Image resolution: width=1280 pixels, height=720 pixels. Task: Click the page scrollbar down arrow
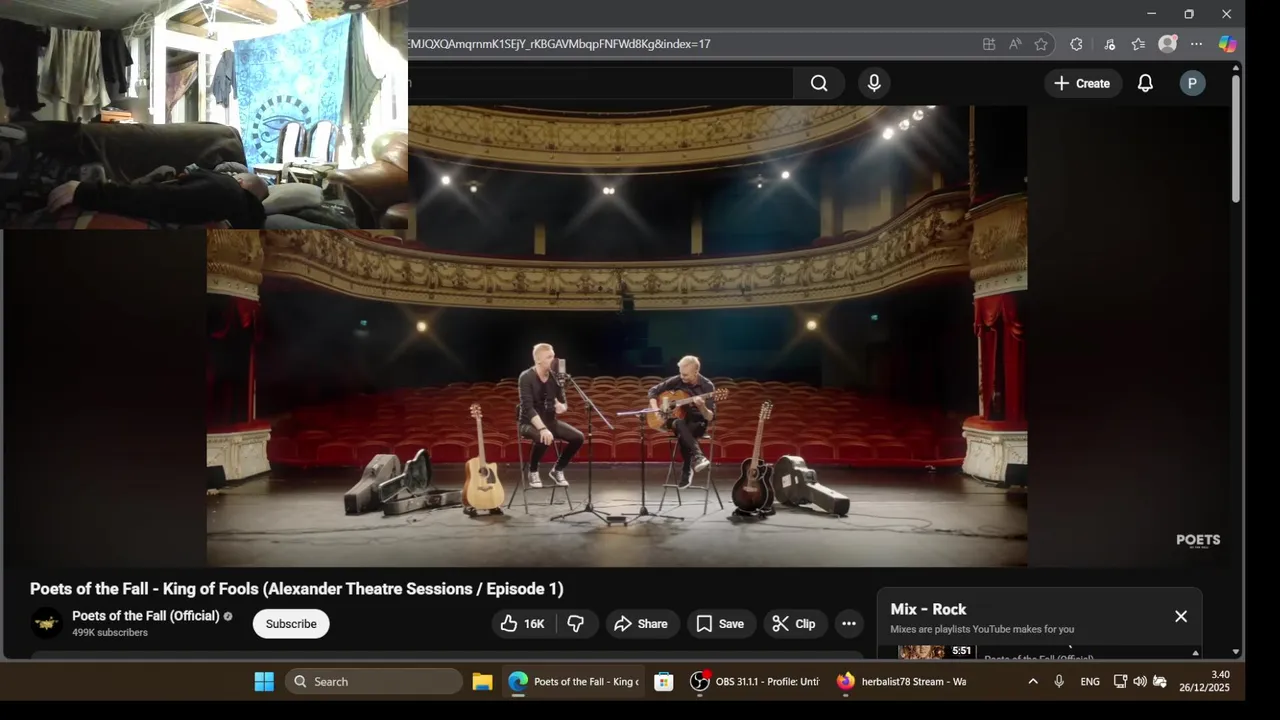1236,652
